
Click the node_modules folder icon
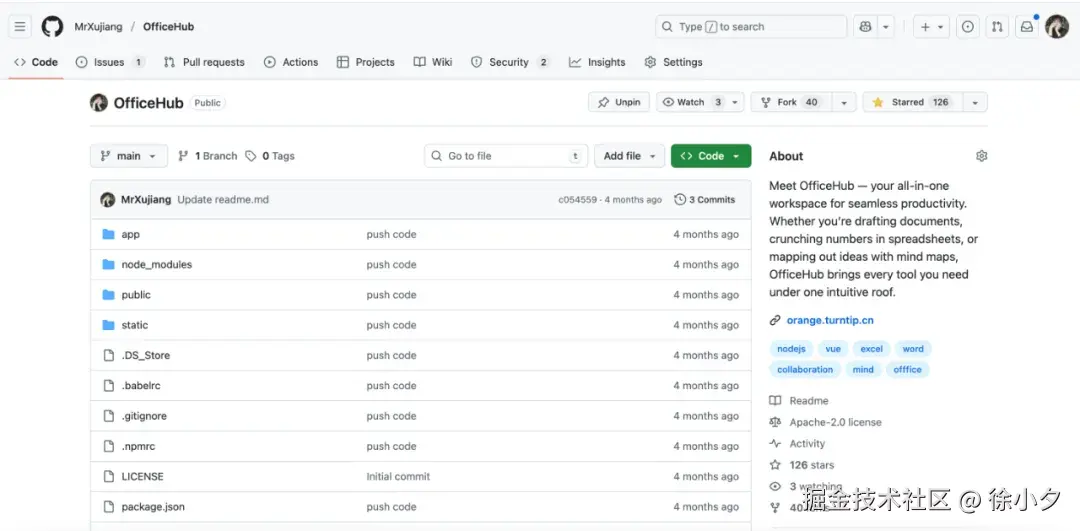tap(108, 264)
